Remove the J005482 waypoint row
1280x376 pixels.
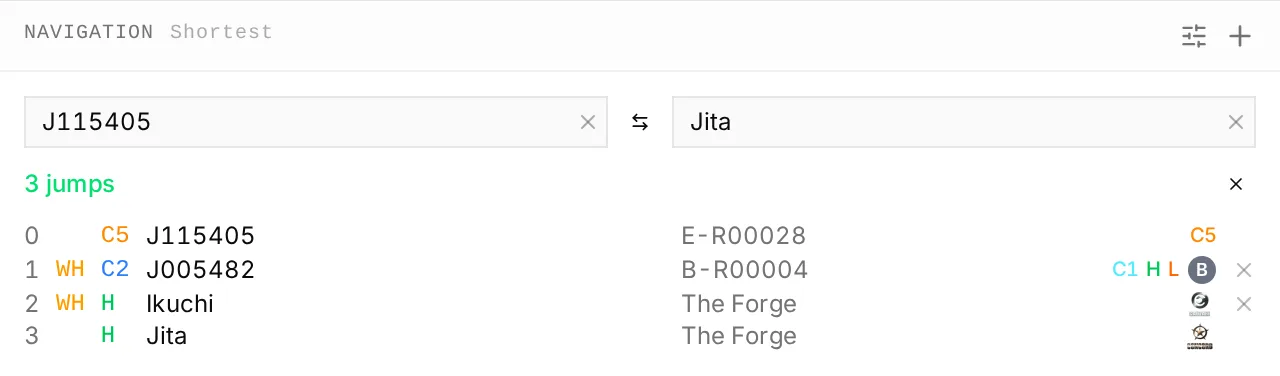tap(1244, 269)
